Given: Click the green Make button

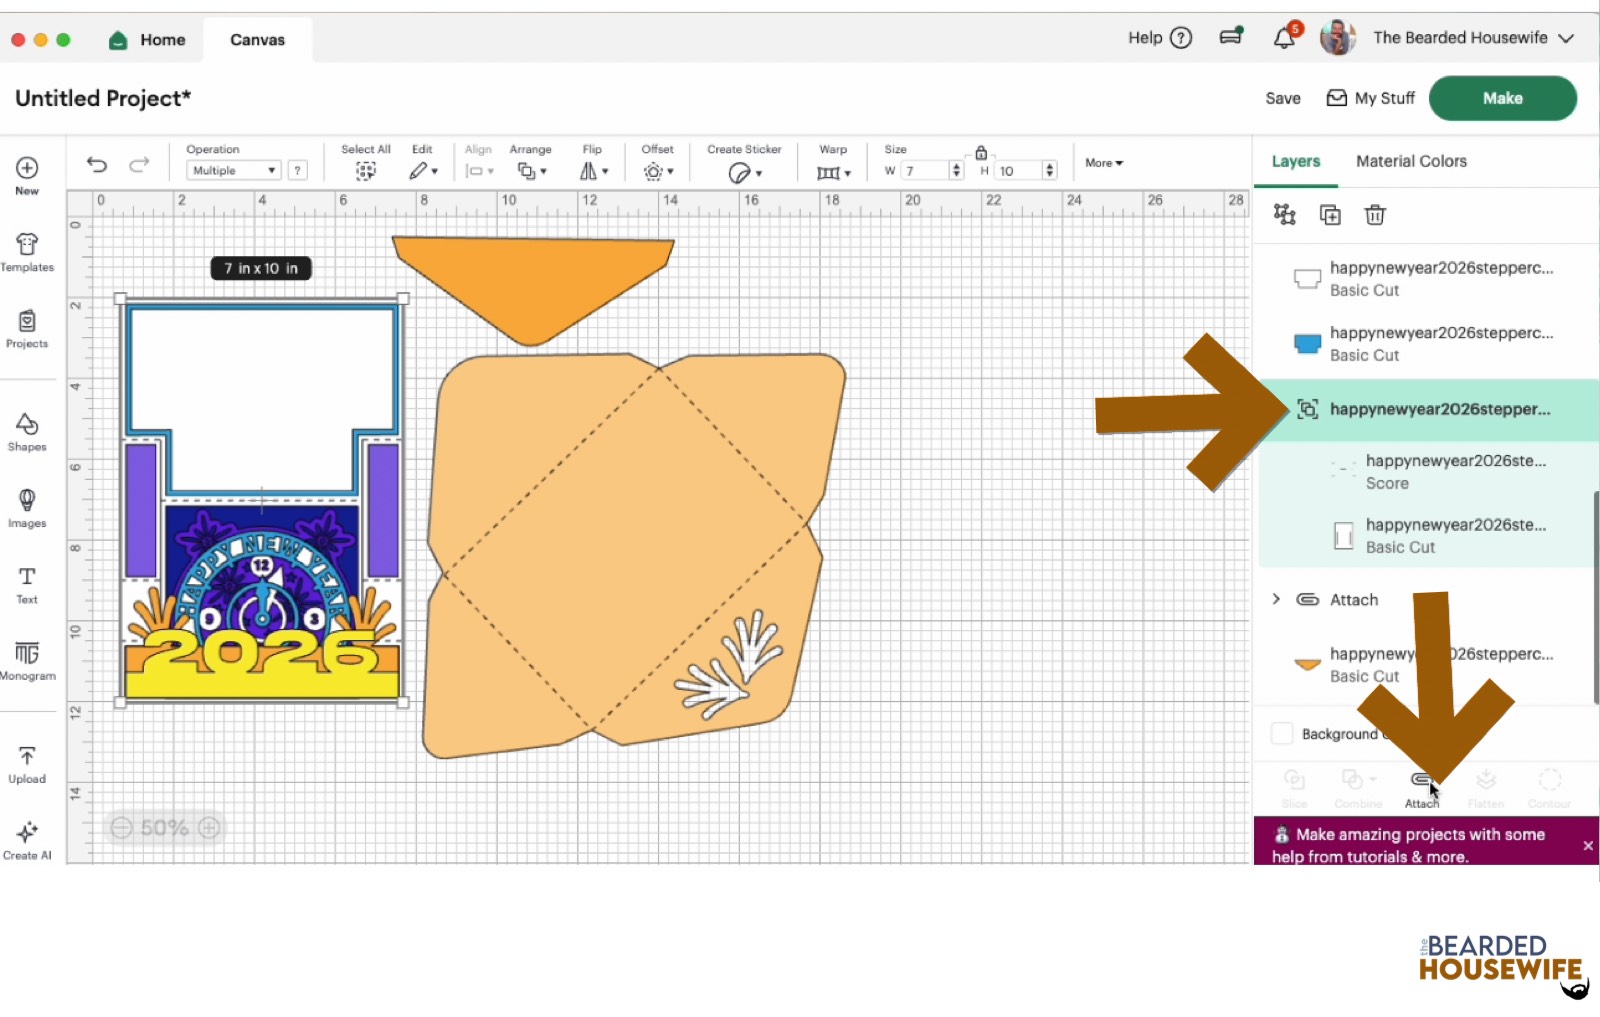Looking at the screenshot, I should (x=1502, y=98).
